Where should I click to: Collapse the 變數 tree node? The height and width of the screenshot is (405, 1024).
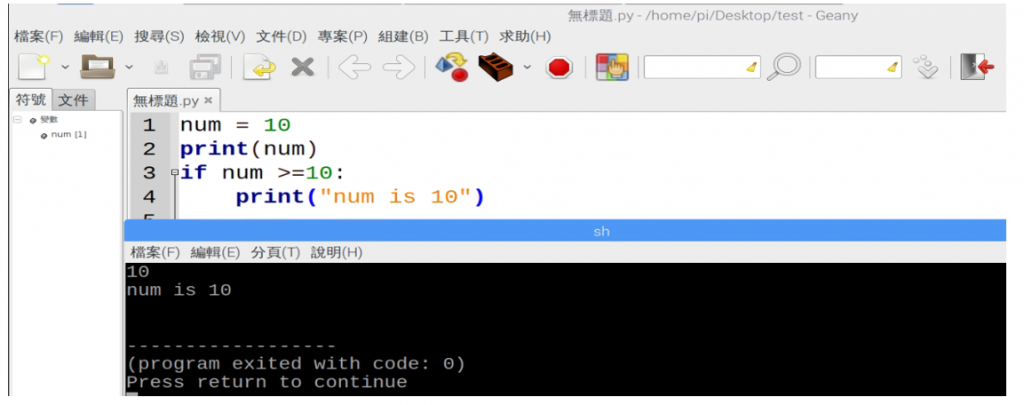[x=18, y=120]
